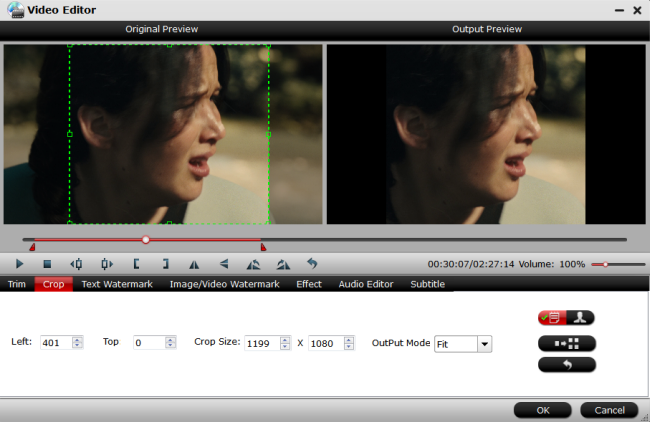Image resolution: width=650 pixels, height=422 pixels.
Task: Confirm edits with the OK button
Action: pyautogui.click(x=542, y=410)
